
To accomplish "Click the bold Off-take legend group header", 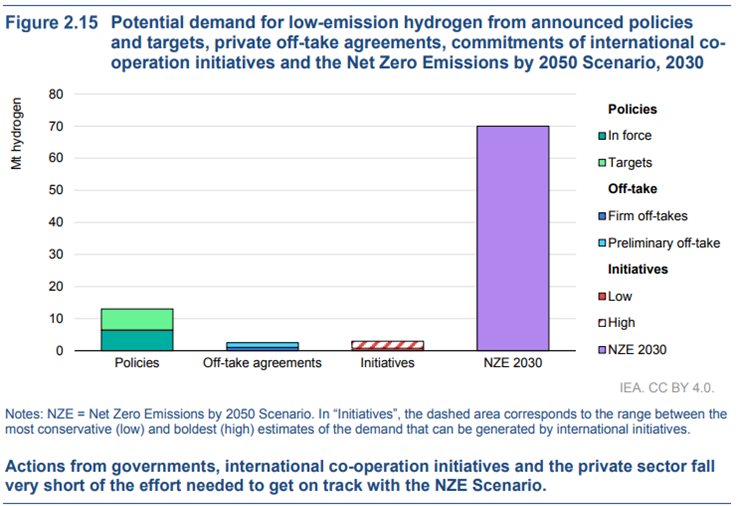I will [x=631, y=189].
